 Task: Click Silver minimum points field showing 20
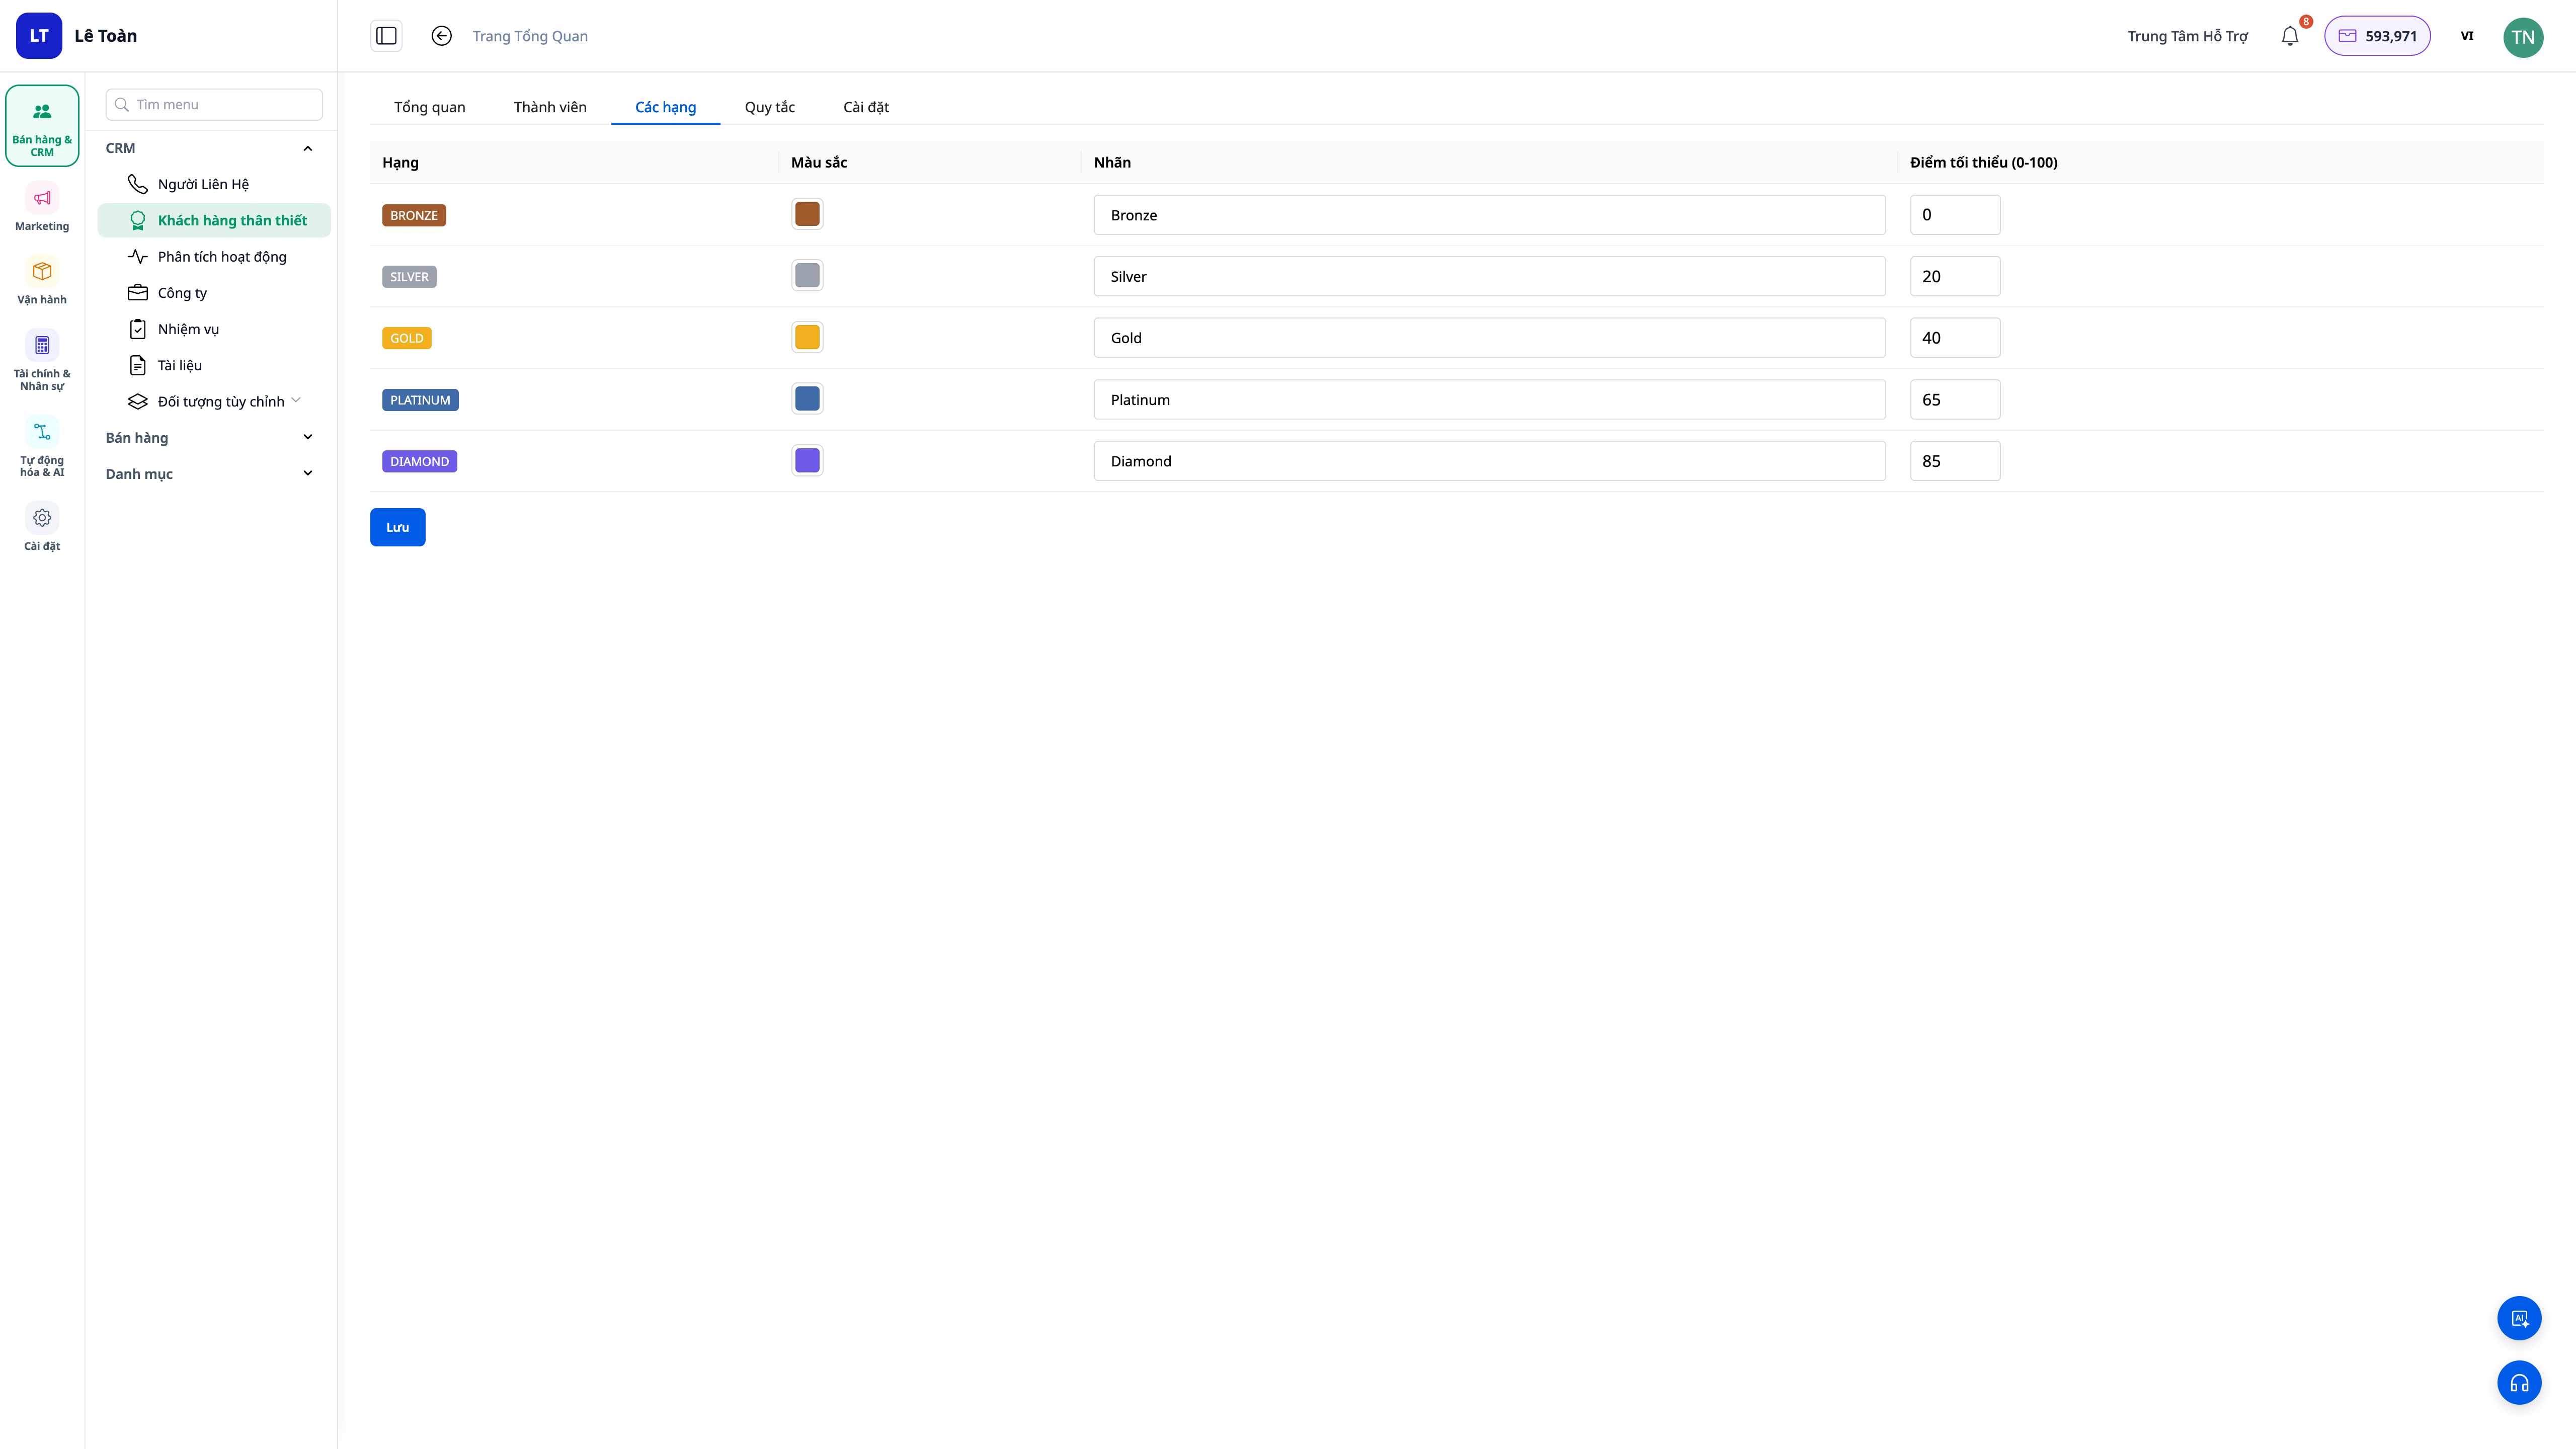(1955, 276)
